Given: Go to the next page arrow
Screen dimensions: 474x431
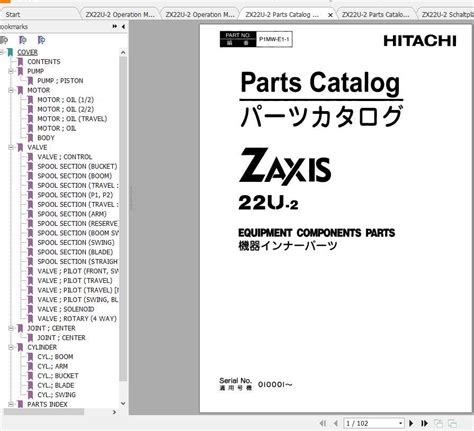Looking at the screenshot, I should point(411,423).
